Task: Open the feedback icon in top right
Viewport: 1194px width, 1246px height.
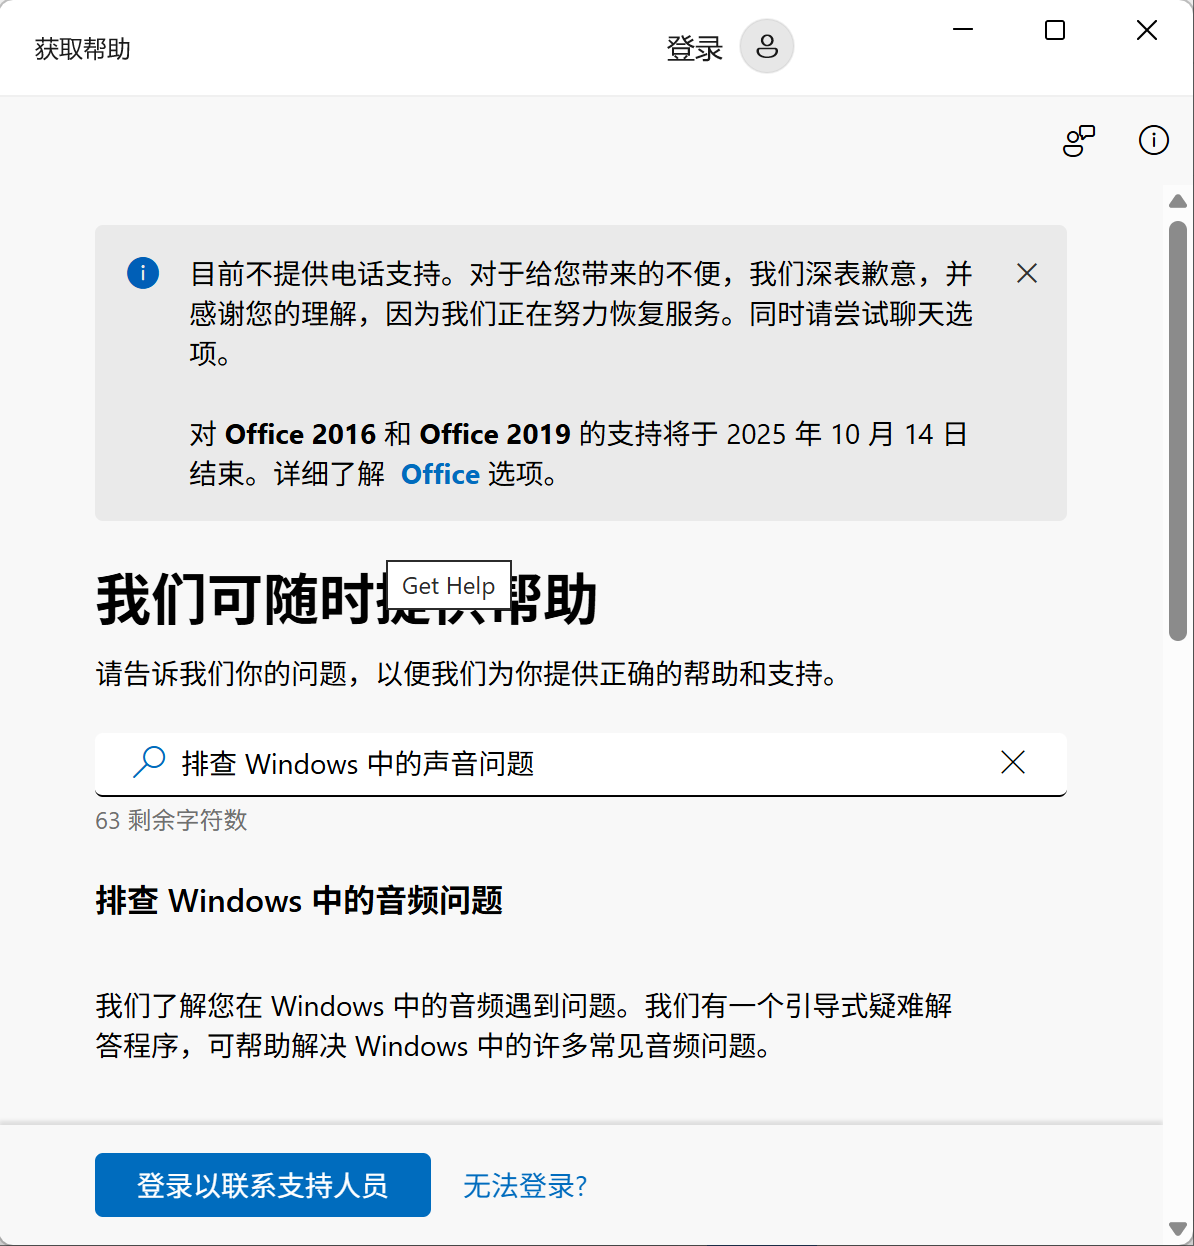Action: click(x=1078, y=141)
